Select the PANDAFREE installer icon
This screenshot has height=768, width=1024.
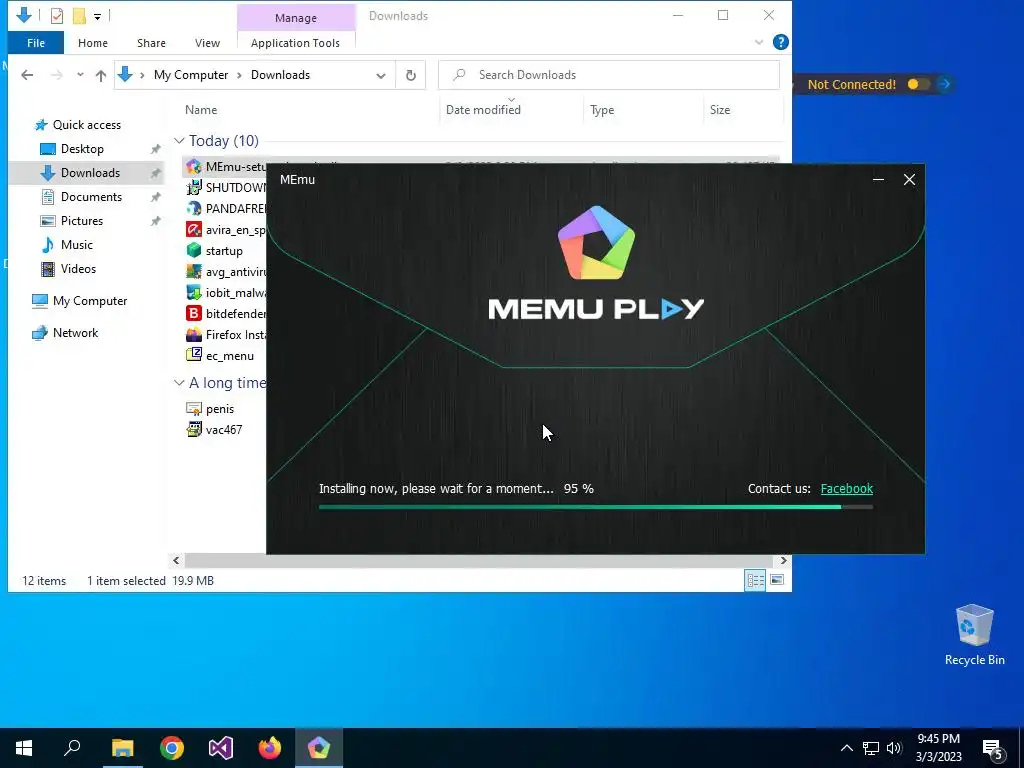coord(193,208)
